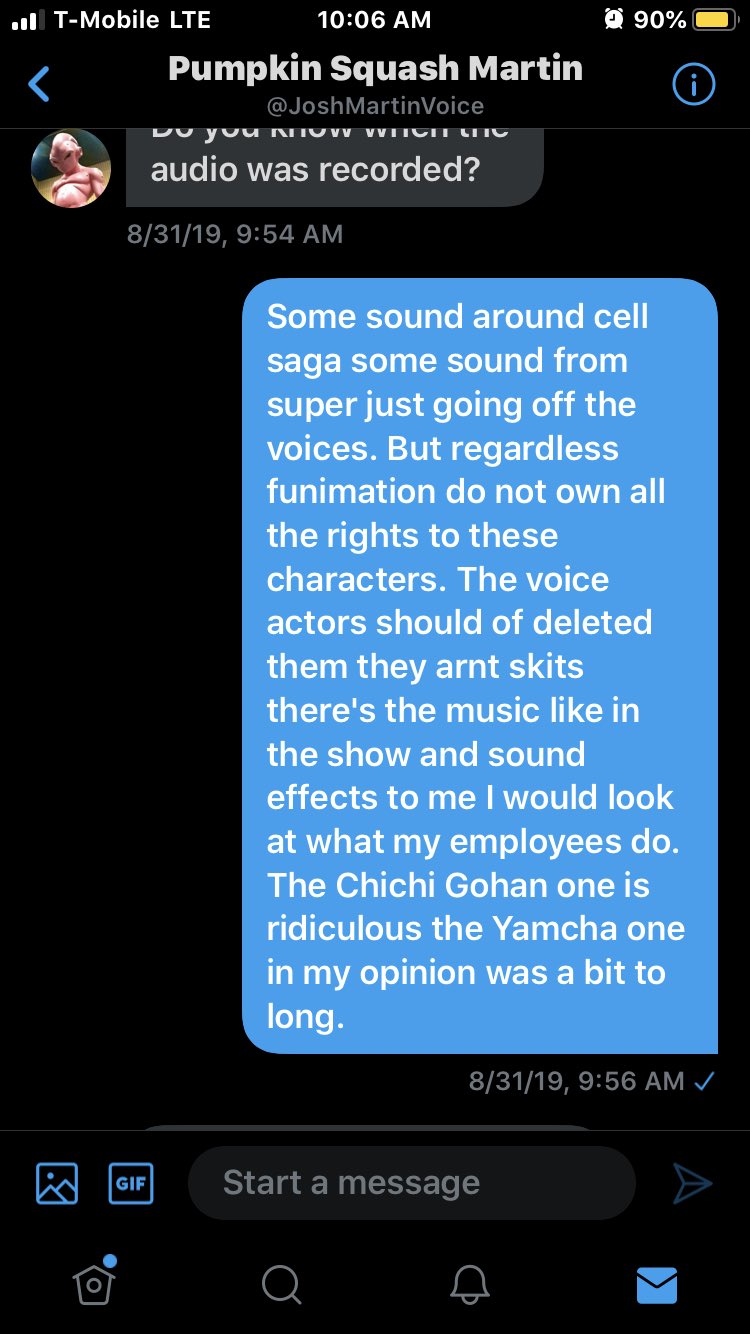Viewport: 750px width, 1334px height.
Task: Open the Notifications bell tab
Action: pos(470,1285)
